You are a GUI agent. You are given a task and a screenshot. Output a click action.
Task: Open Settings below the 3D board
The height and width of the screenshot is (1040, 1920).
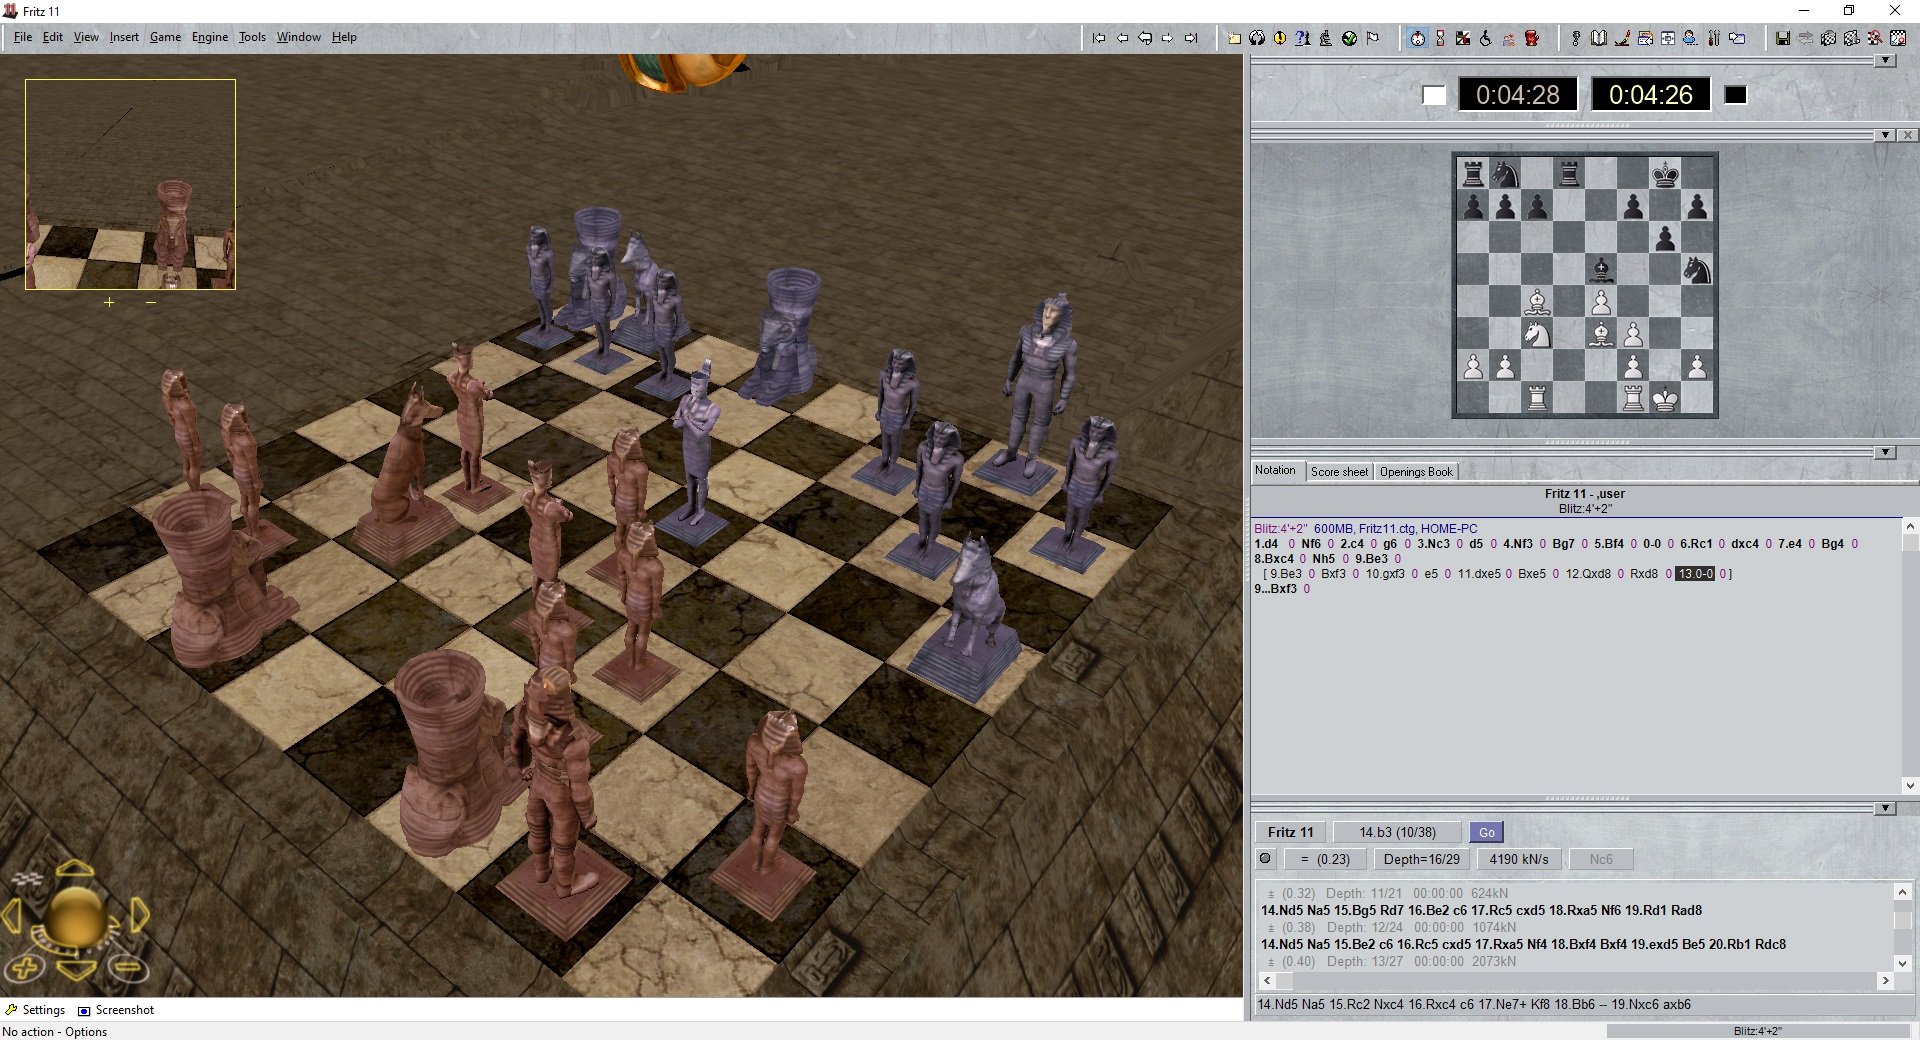(35, 1010)
